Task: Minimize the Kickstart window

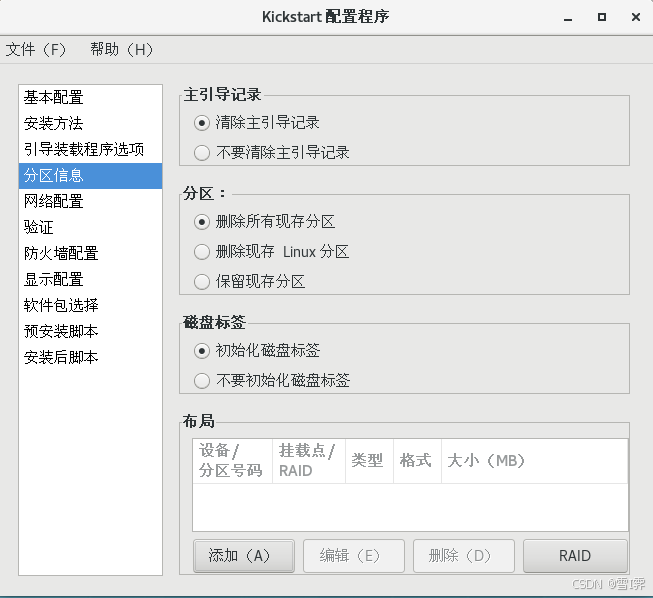Action: [568, 18]
